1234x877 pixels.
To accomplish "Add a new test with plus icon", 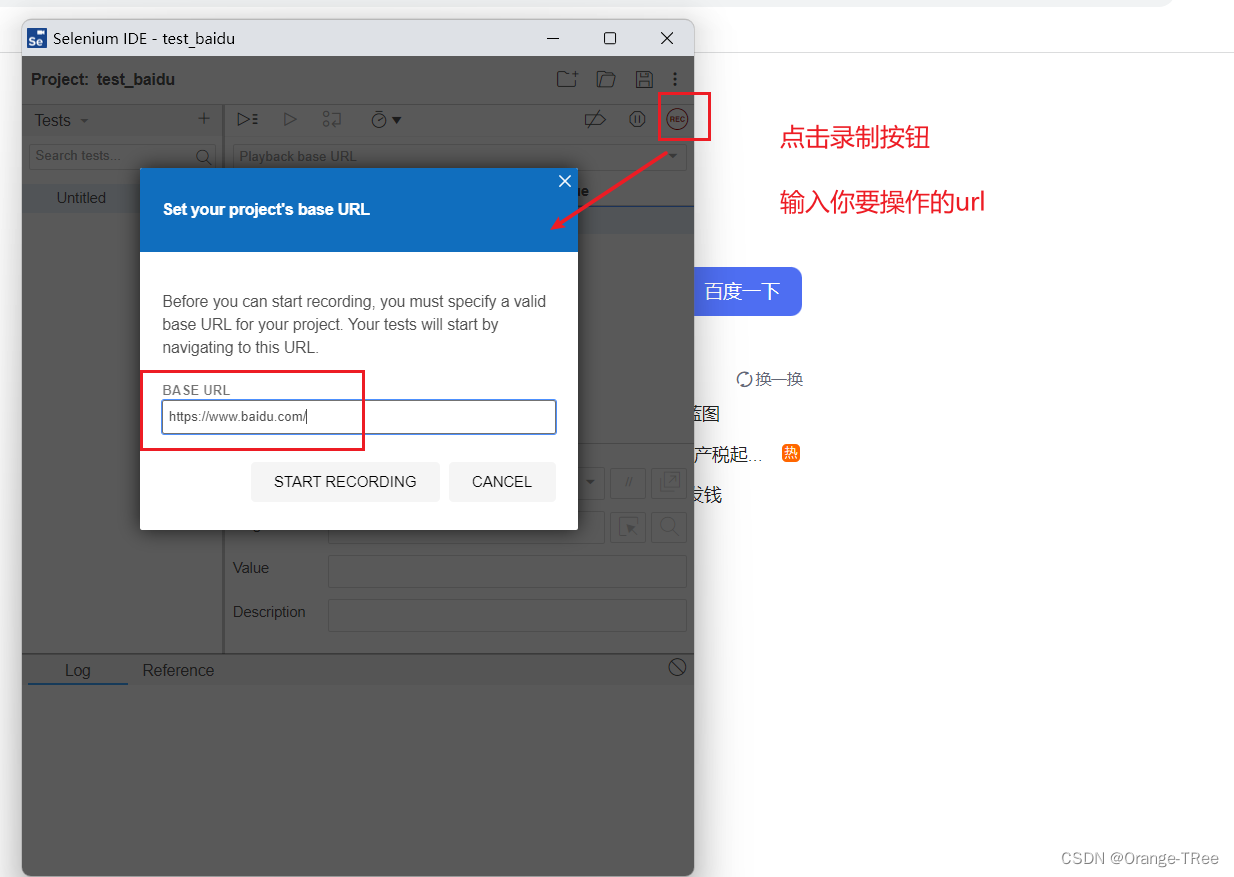I will [204, 119].
